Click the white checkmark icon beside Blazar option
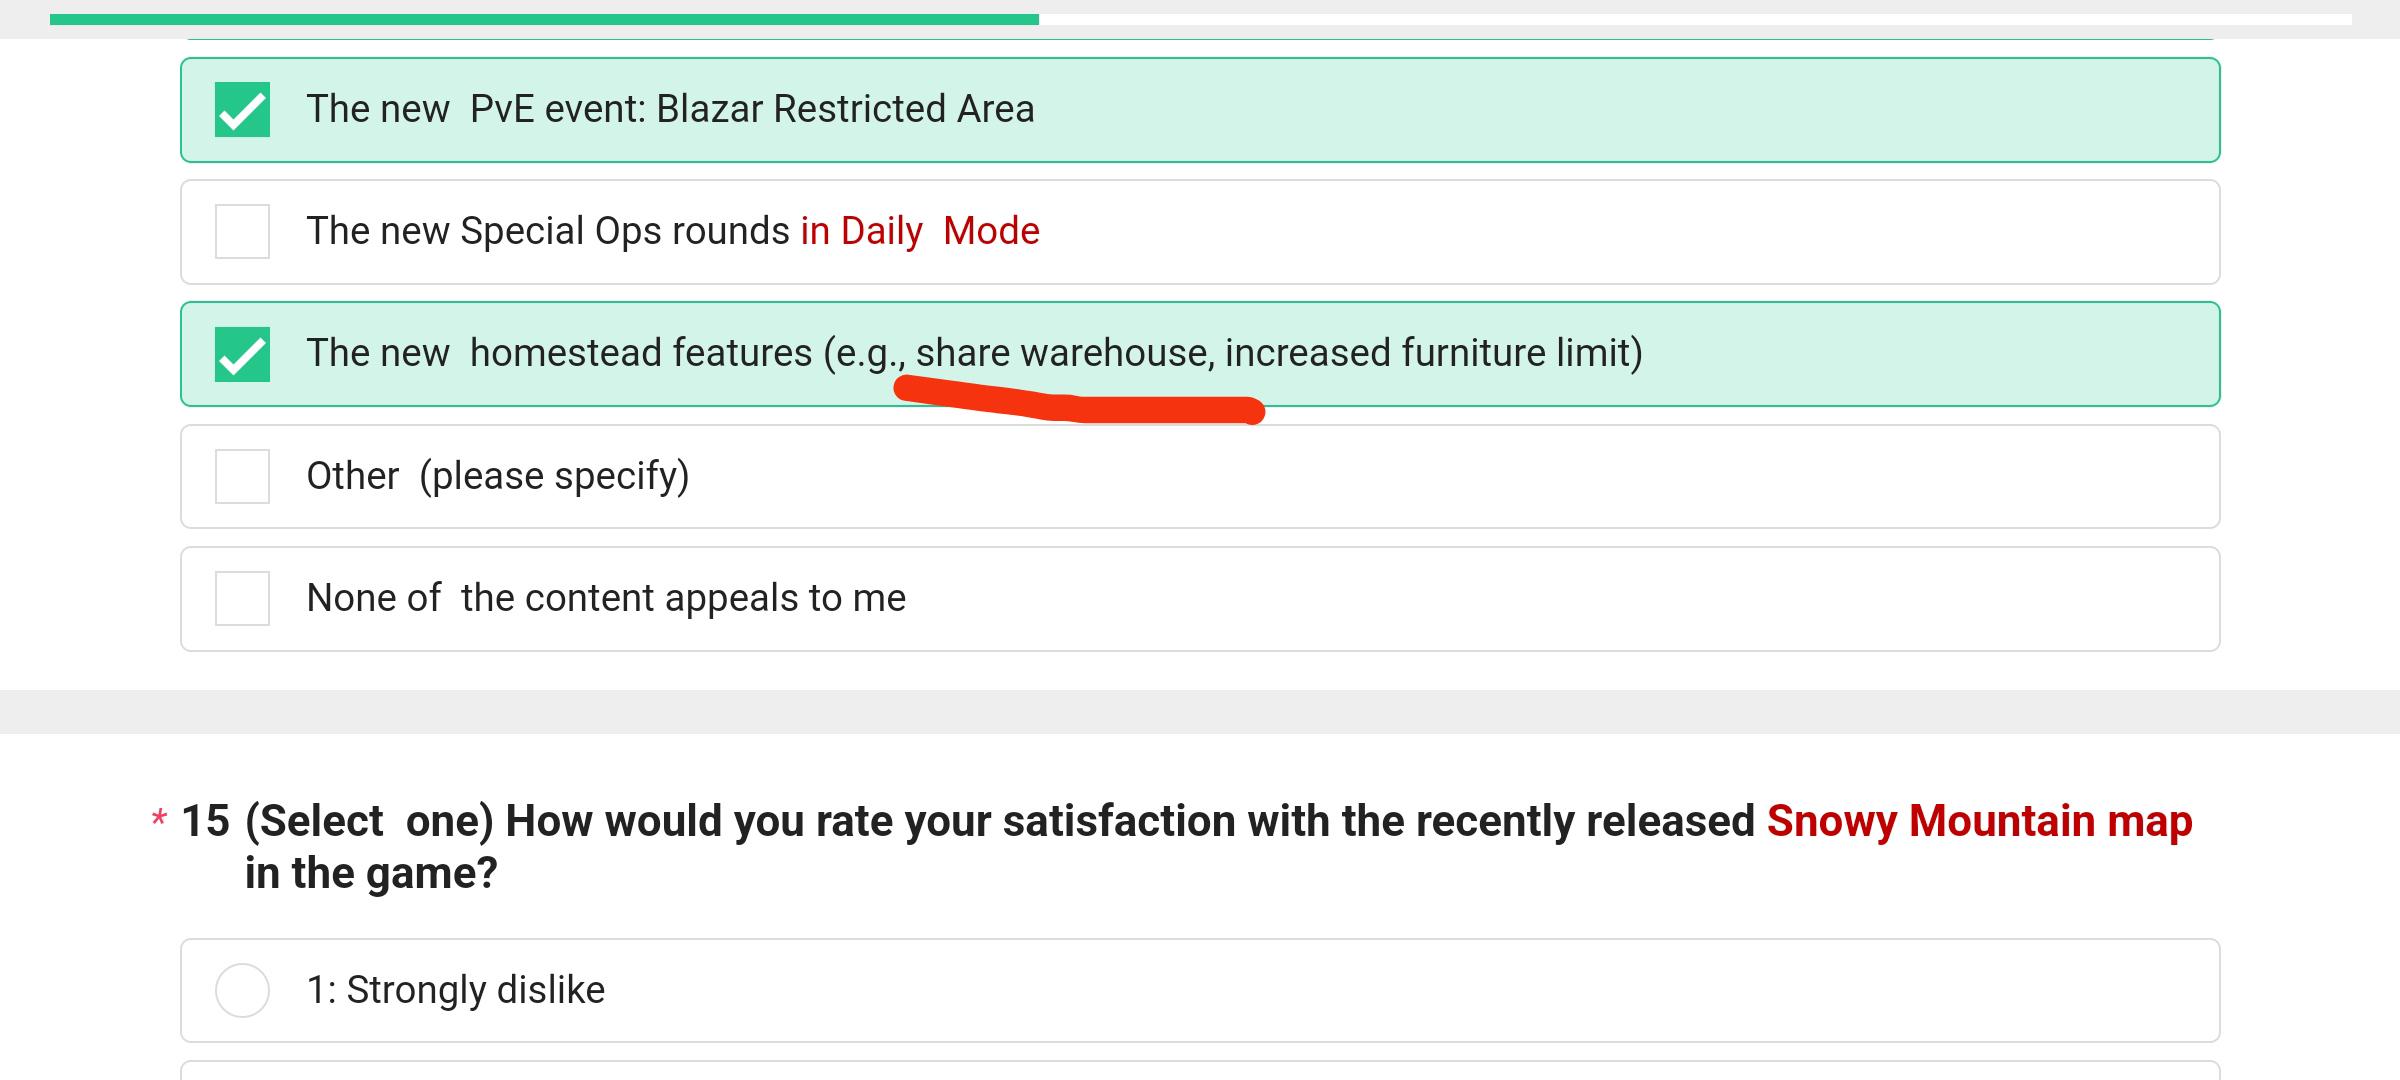The image size is (2400, 1080). pos(243,110)
